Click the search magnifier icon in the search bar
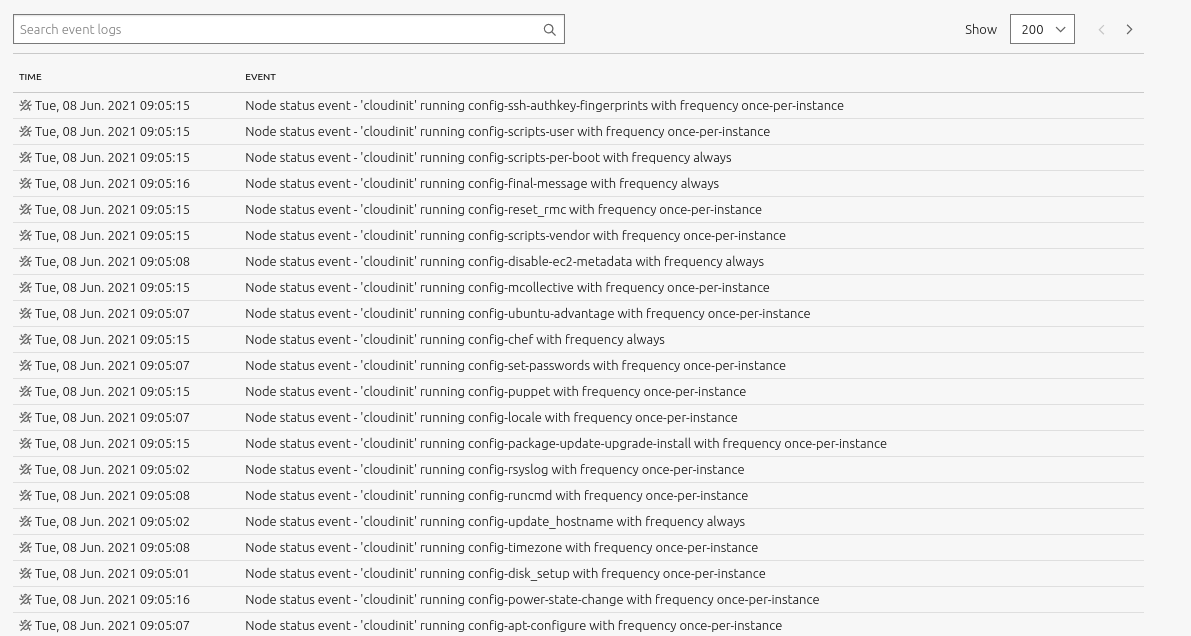The width and height of the screenshot is (1191, 636). (549, 29)
